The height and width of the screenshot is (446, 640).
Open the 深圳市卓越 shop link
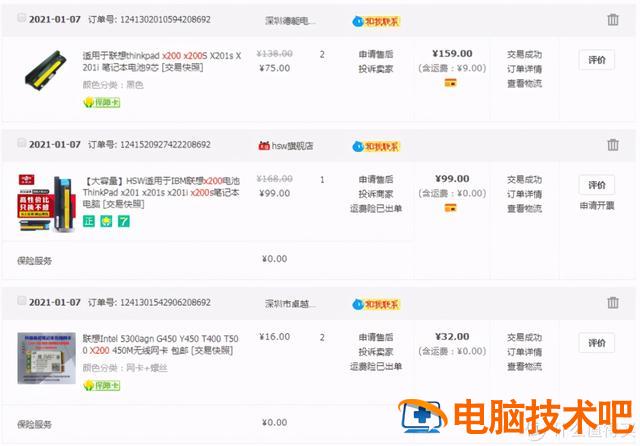[x=290, y=304]
